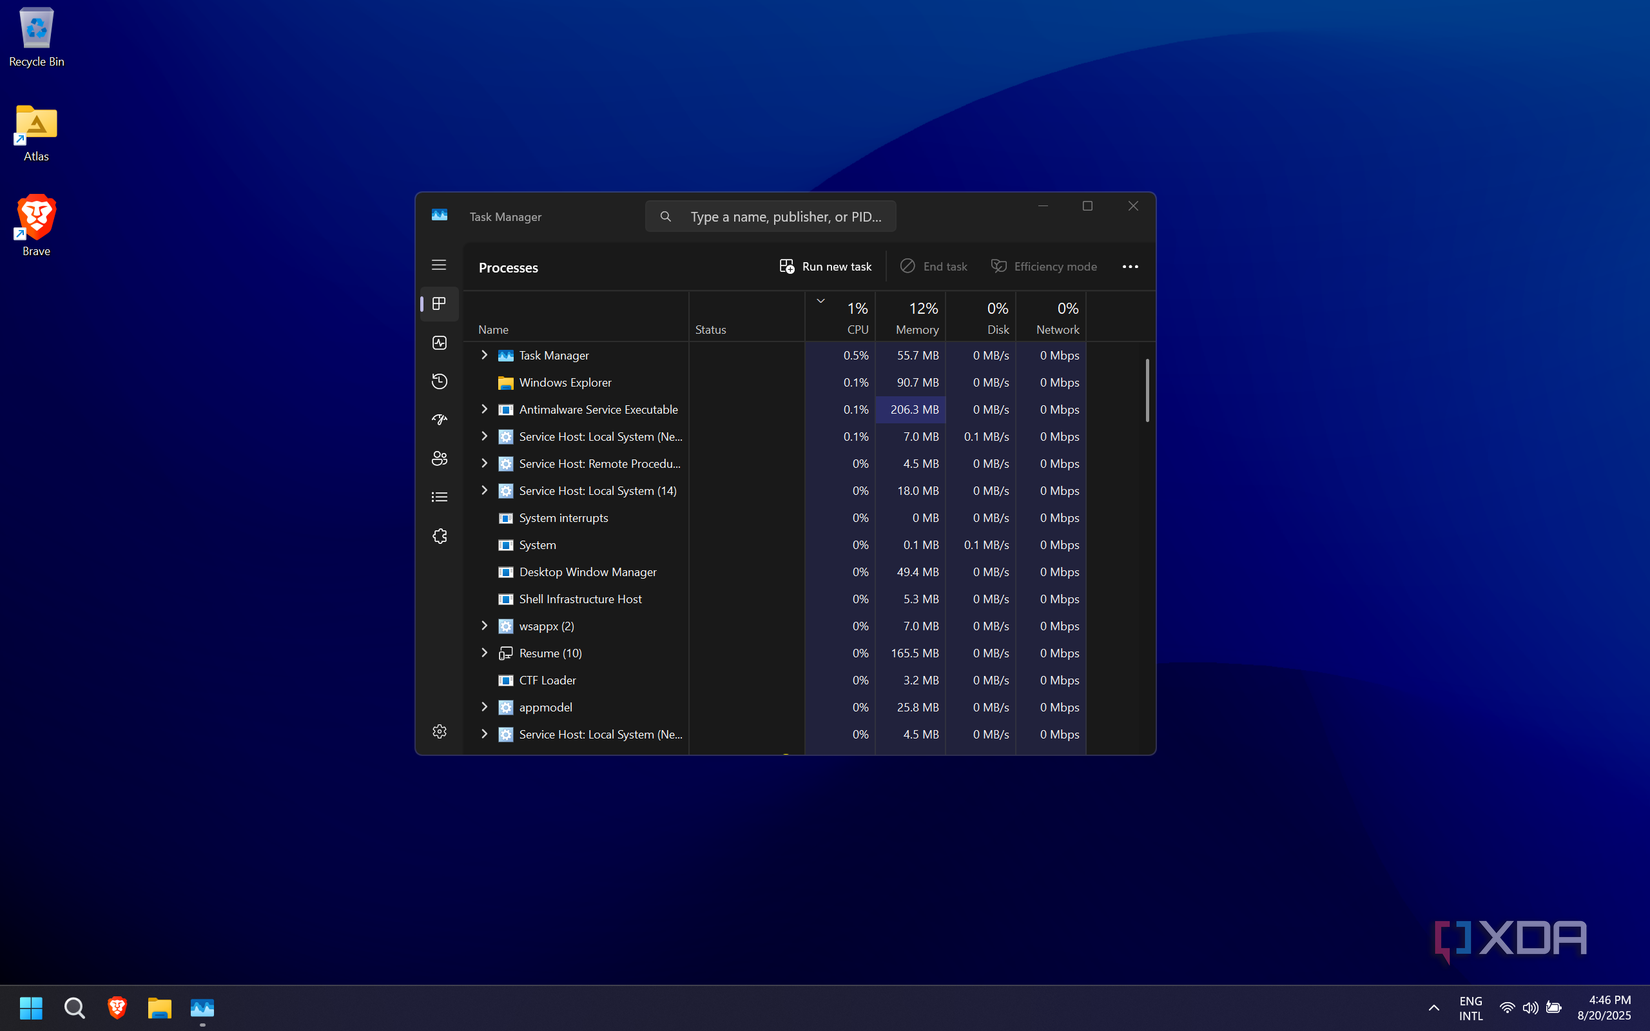
Task: Open Windows Search from the taskbar
Action: pyautogui.click(x=74, y=1007)
